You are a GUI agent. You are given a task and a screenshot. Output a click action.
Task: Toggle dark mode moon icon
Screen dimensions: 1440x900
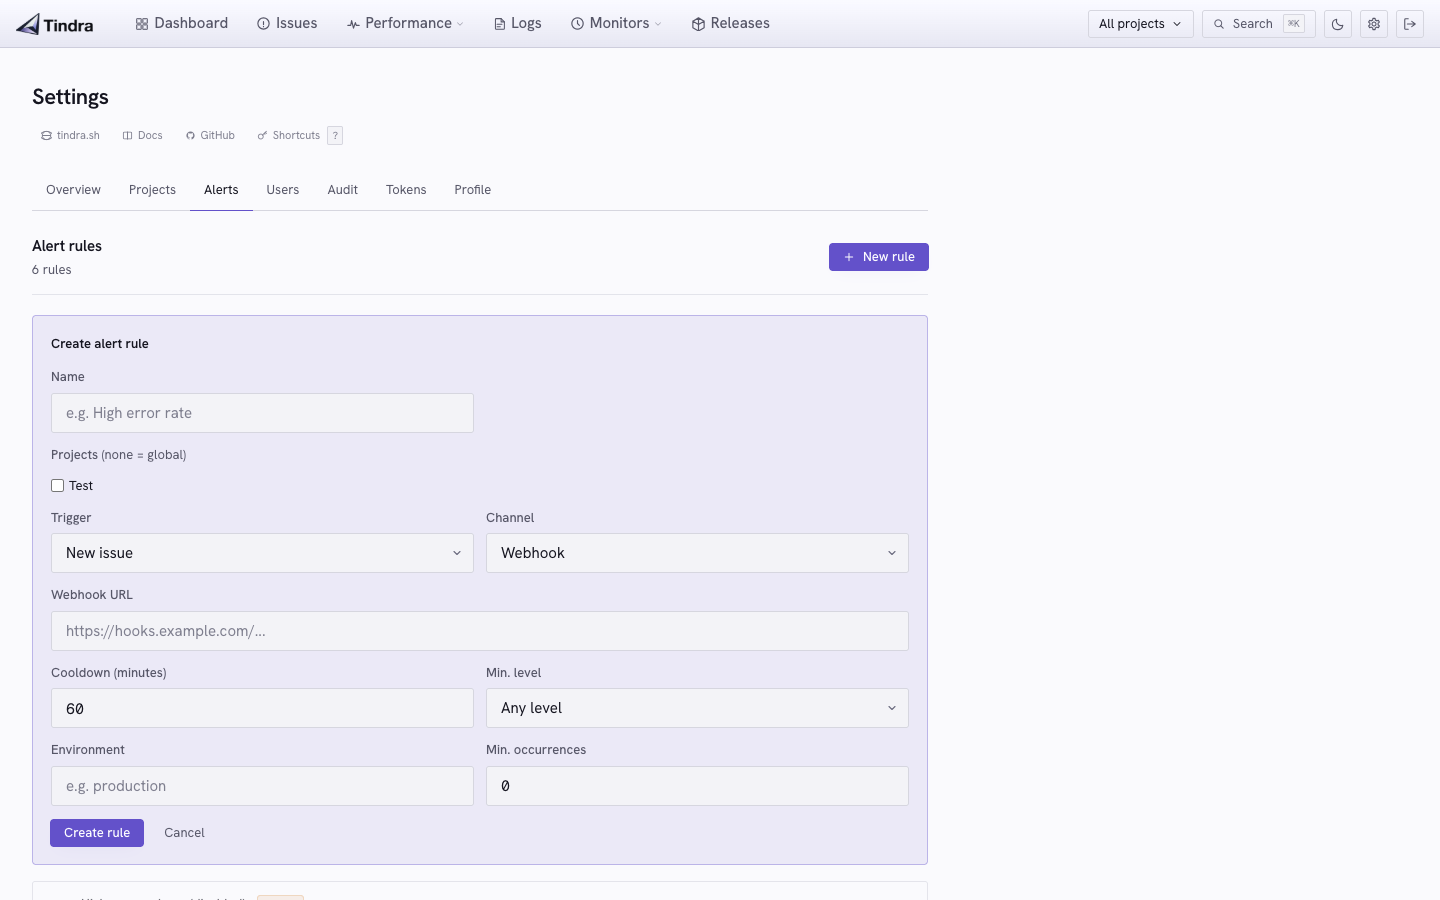(x=1338, y=24)
